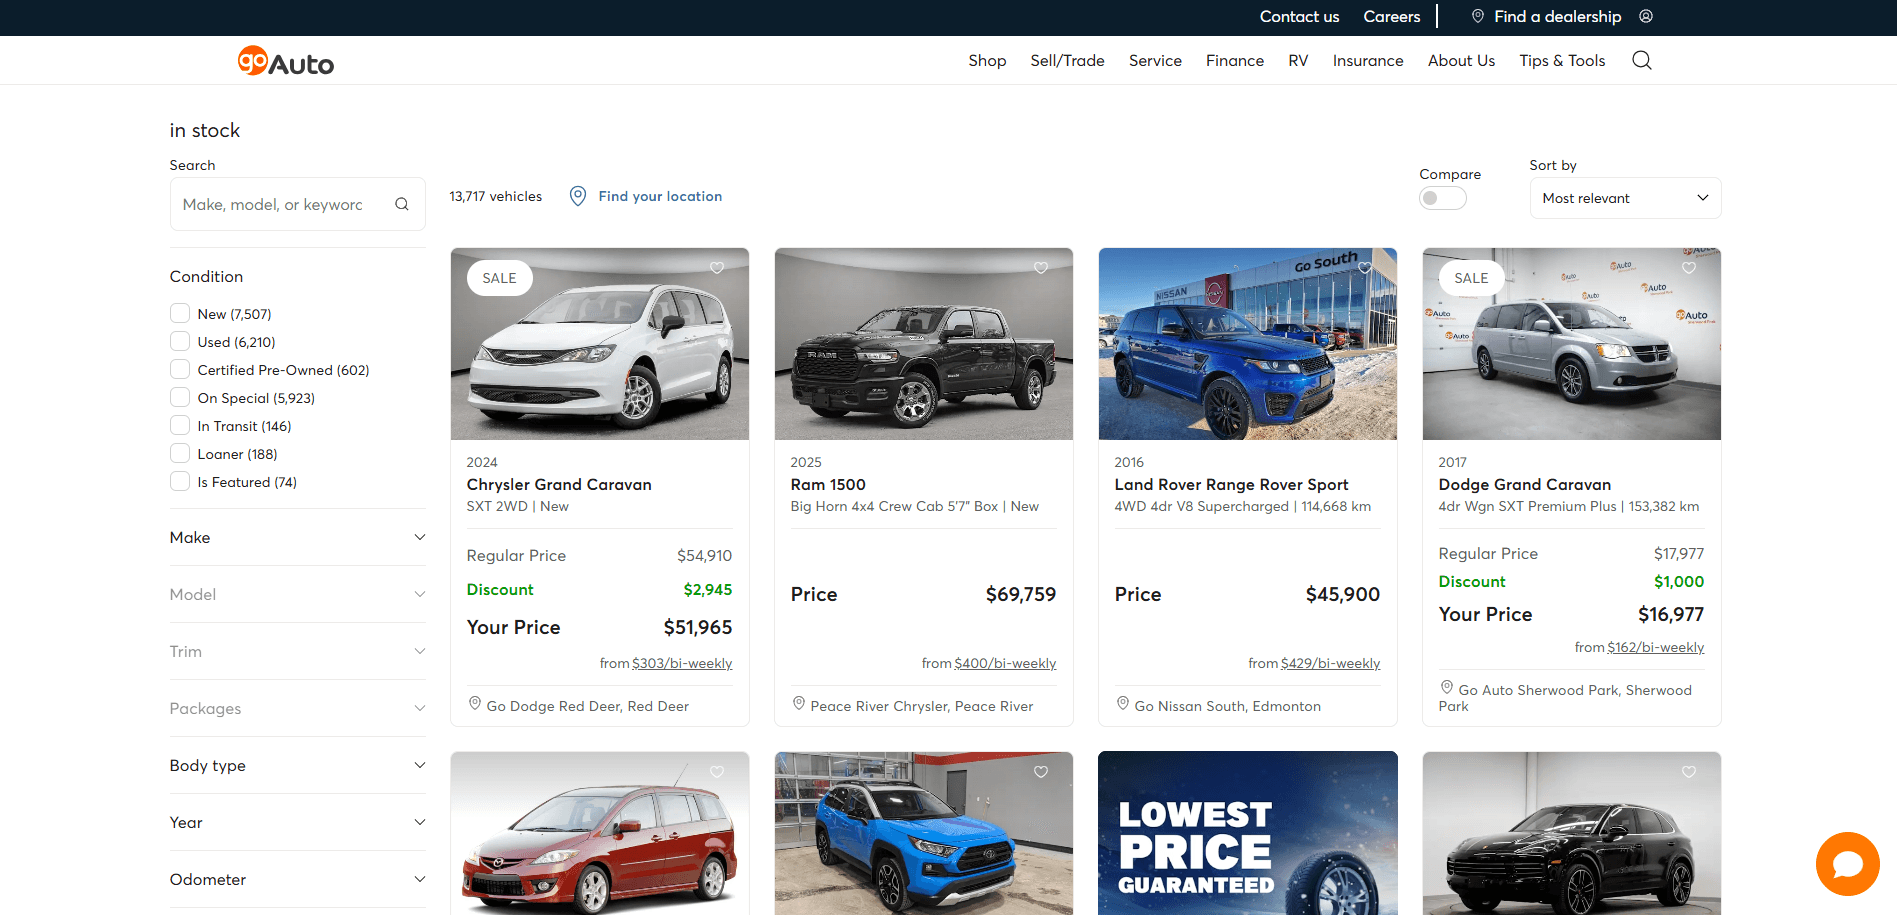Expand the Body type filter
The width and height of the screenshot is (1897, 915).
coord(297,766)
